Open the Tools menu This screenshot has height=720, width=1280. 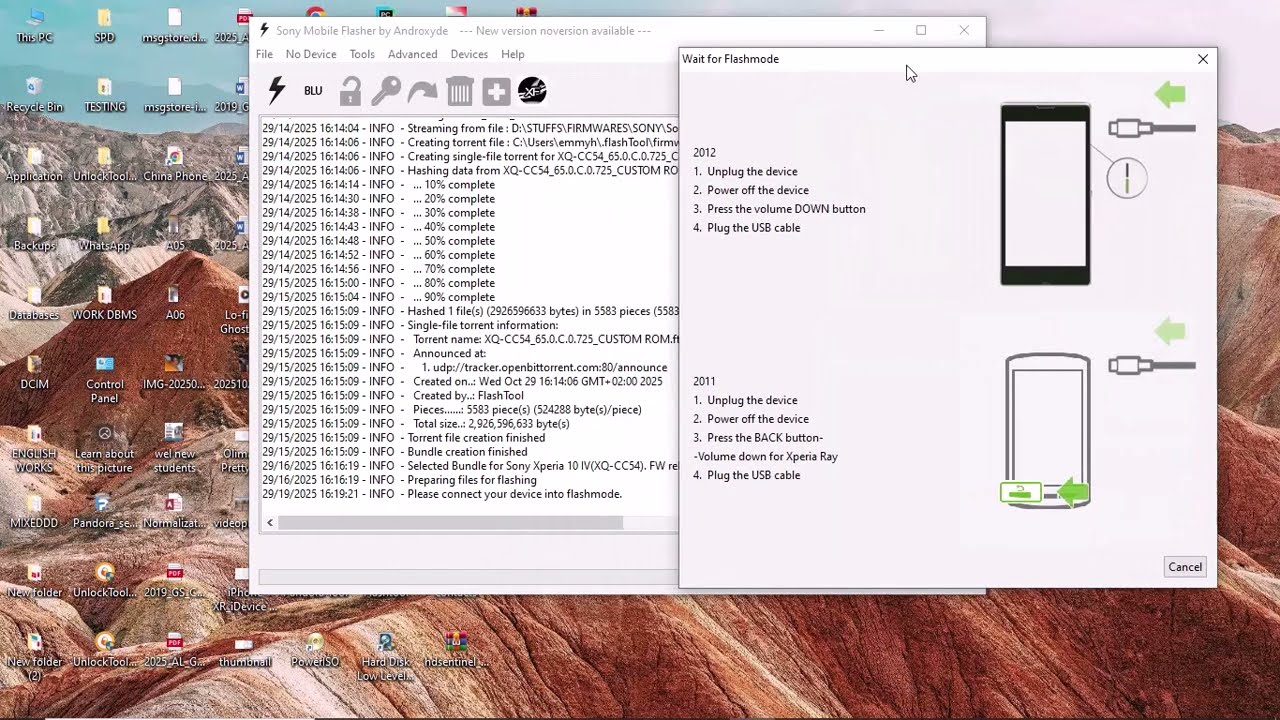(362, 54)
